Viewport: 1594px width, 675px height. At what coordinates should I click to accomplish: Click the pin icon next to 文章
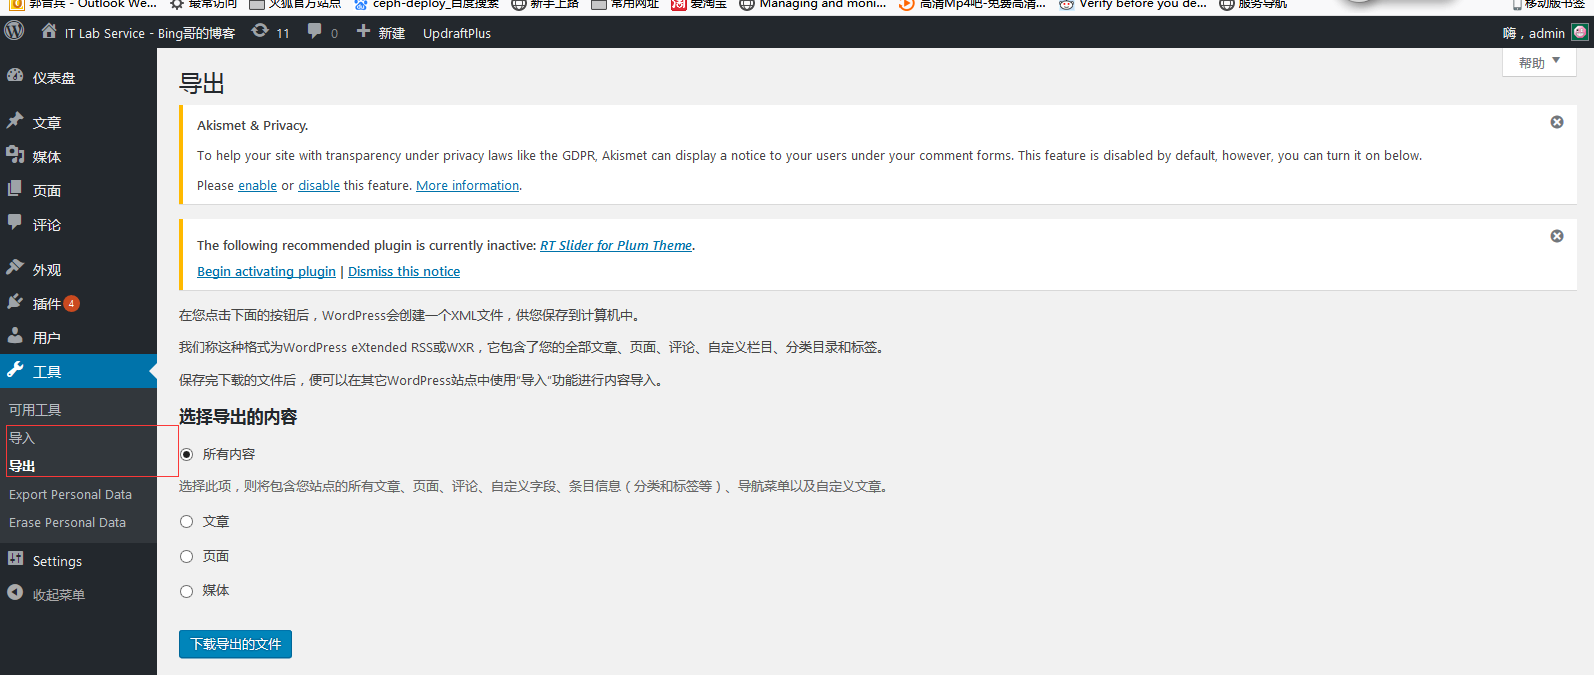[15, 121]
